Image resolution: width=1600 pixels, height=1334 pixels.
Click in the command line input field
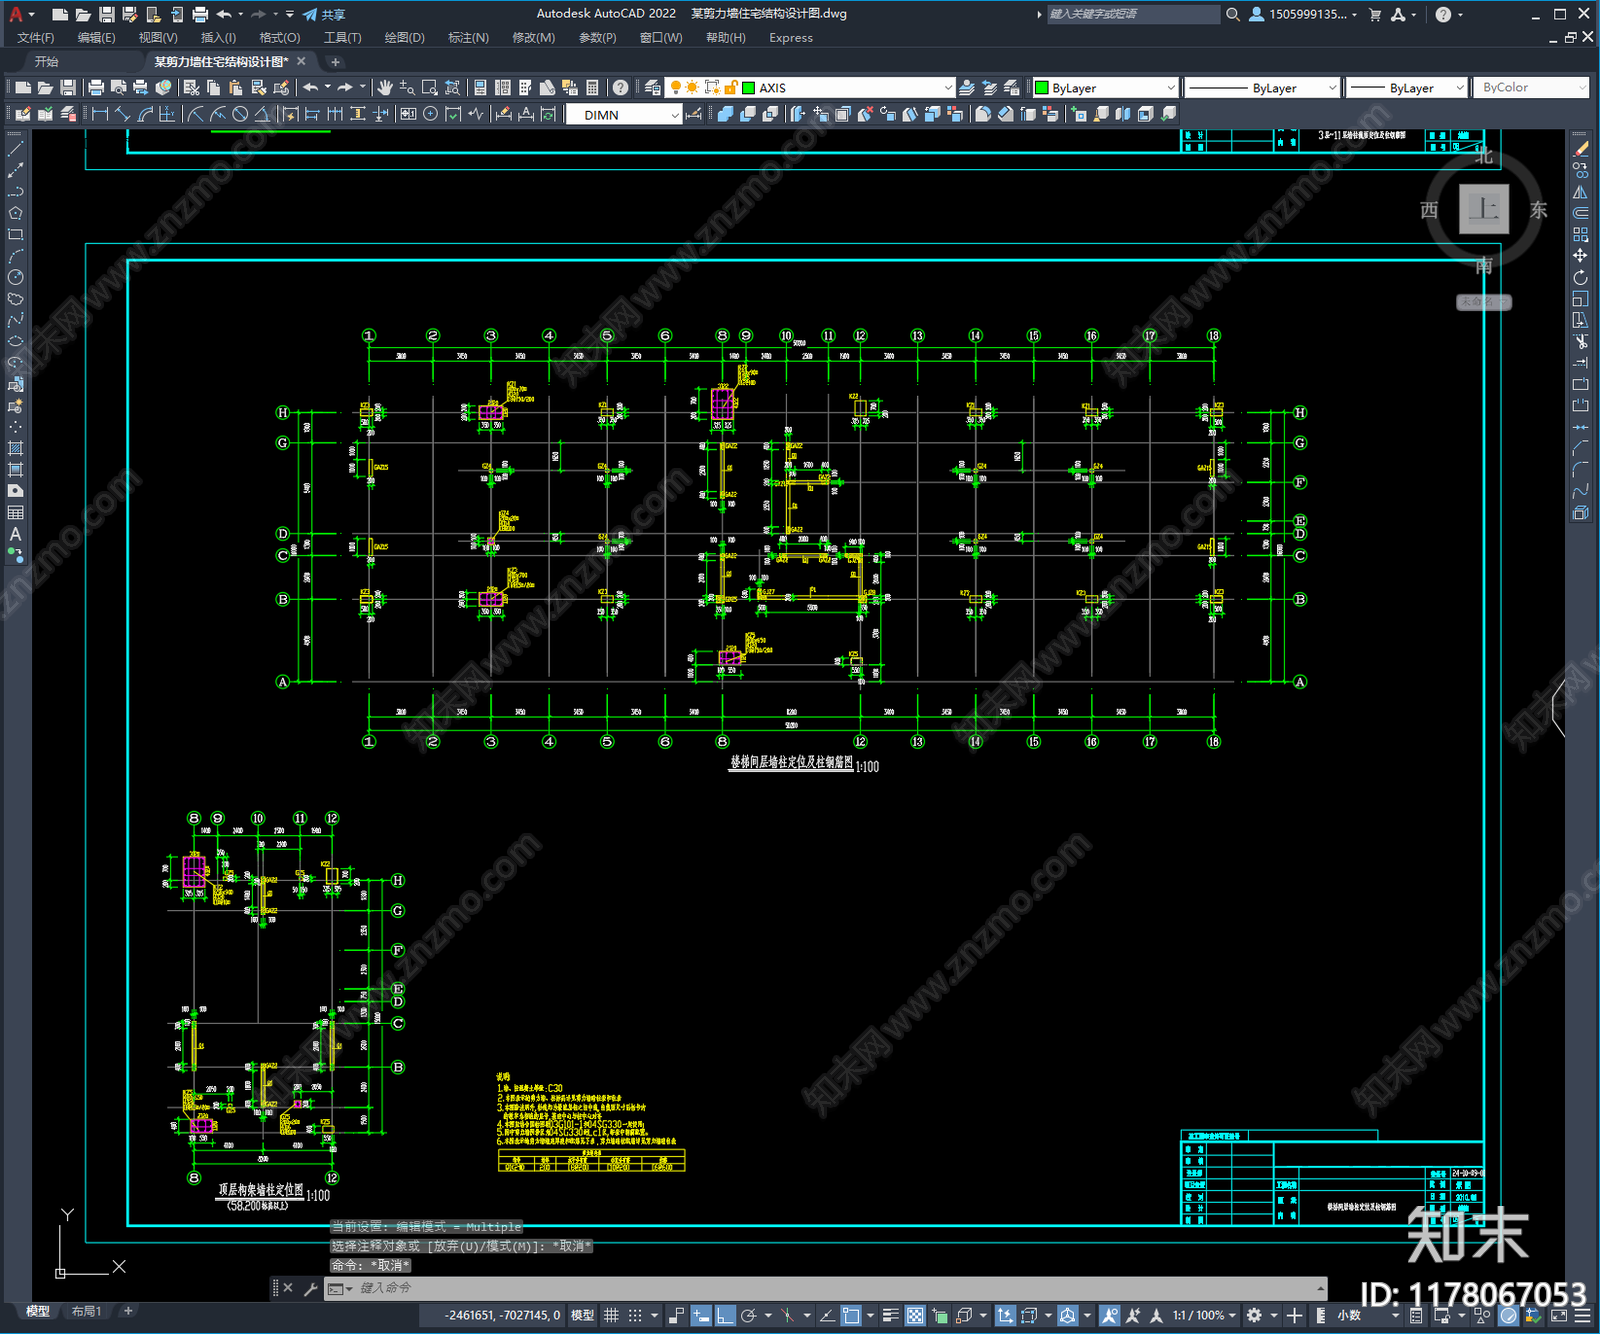[x=836, y=1288]
